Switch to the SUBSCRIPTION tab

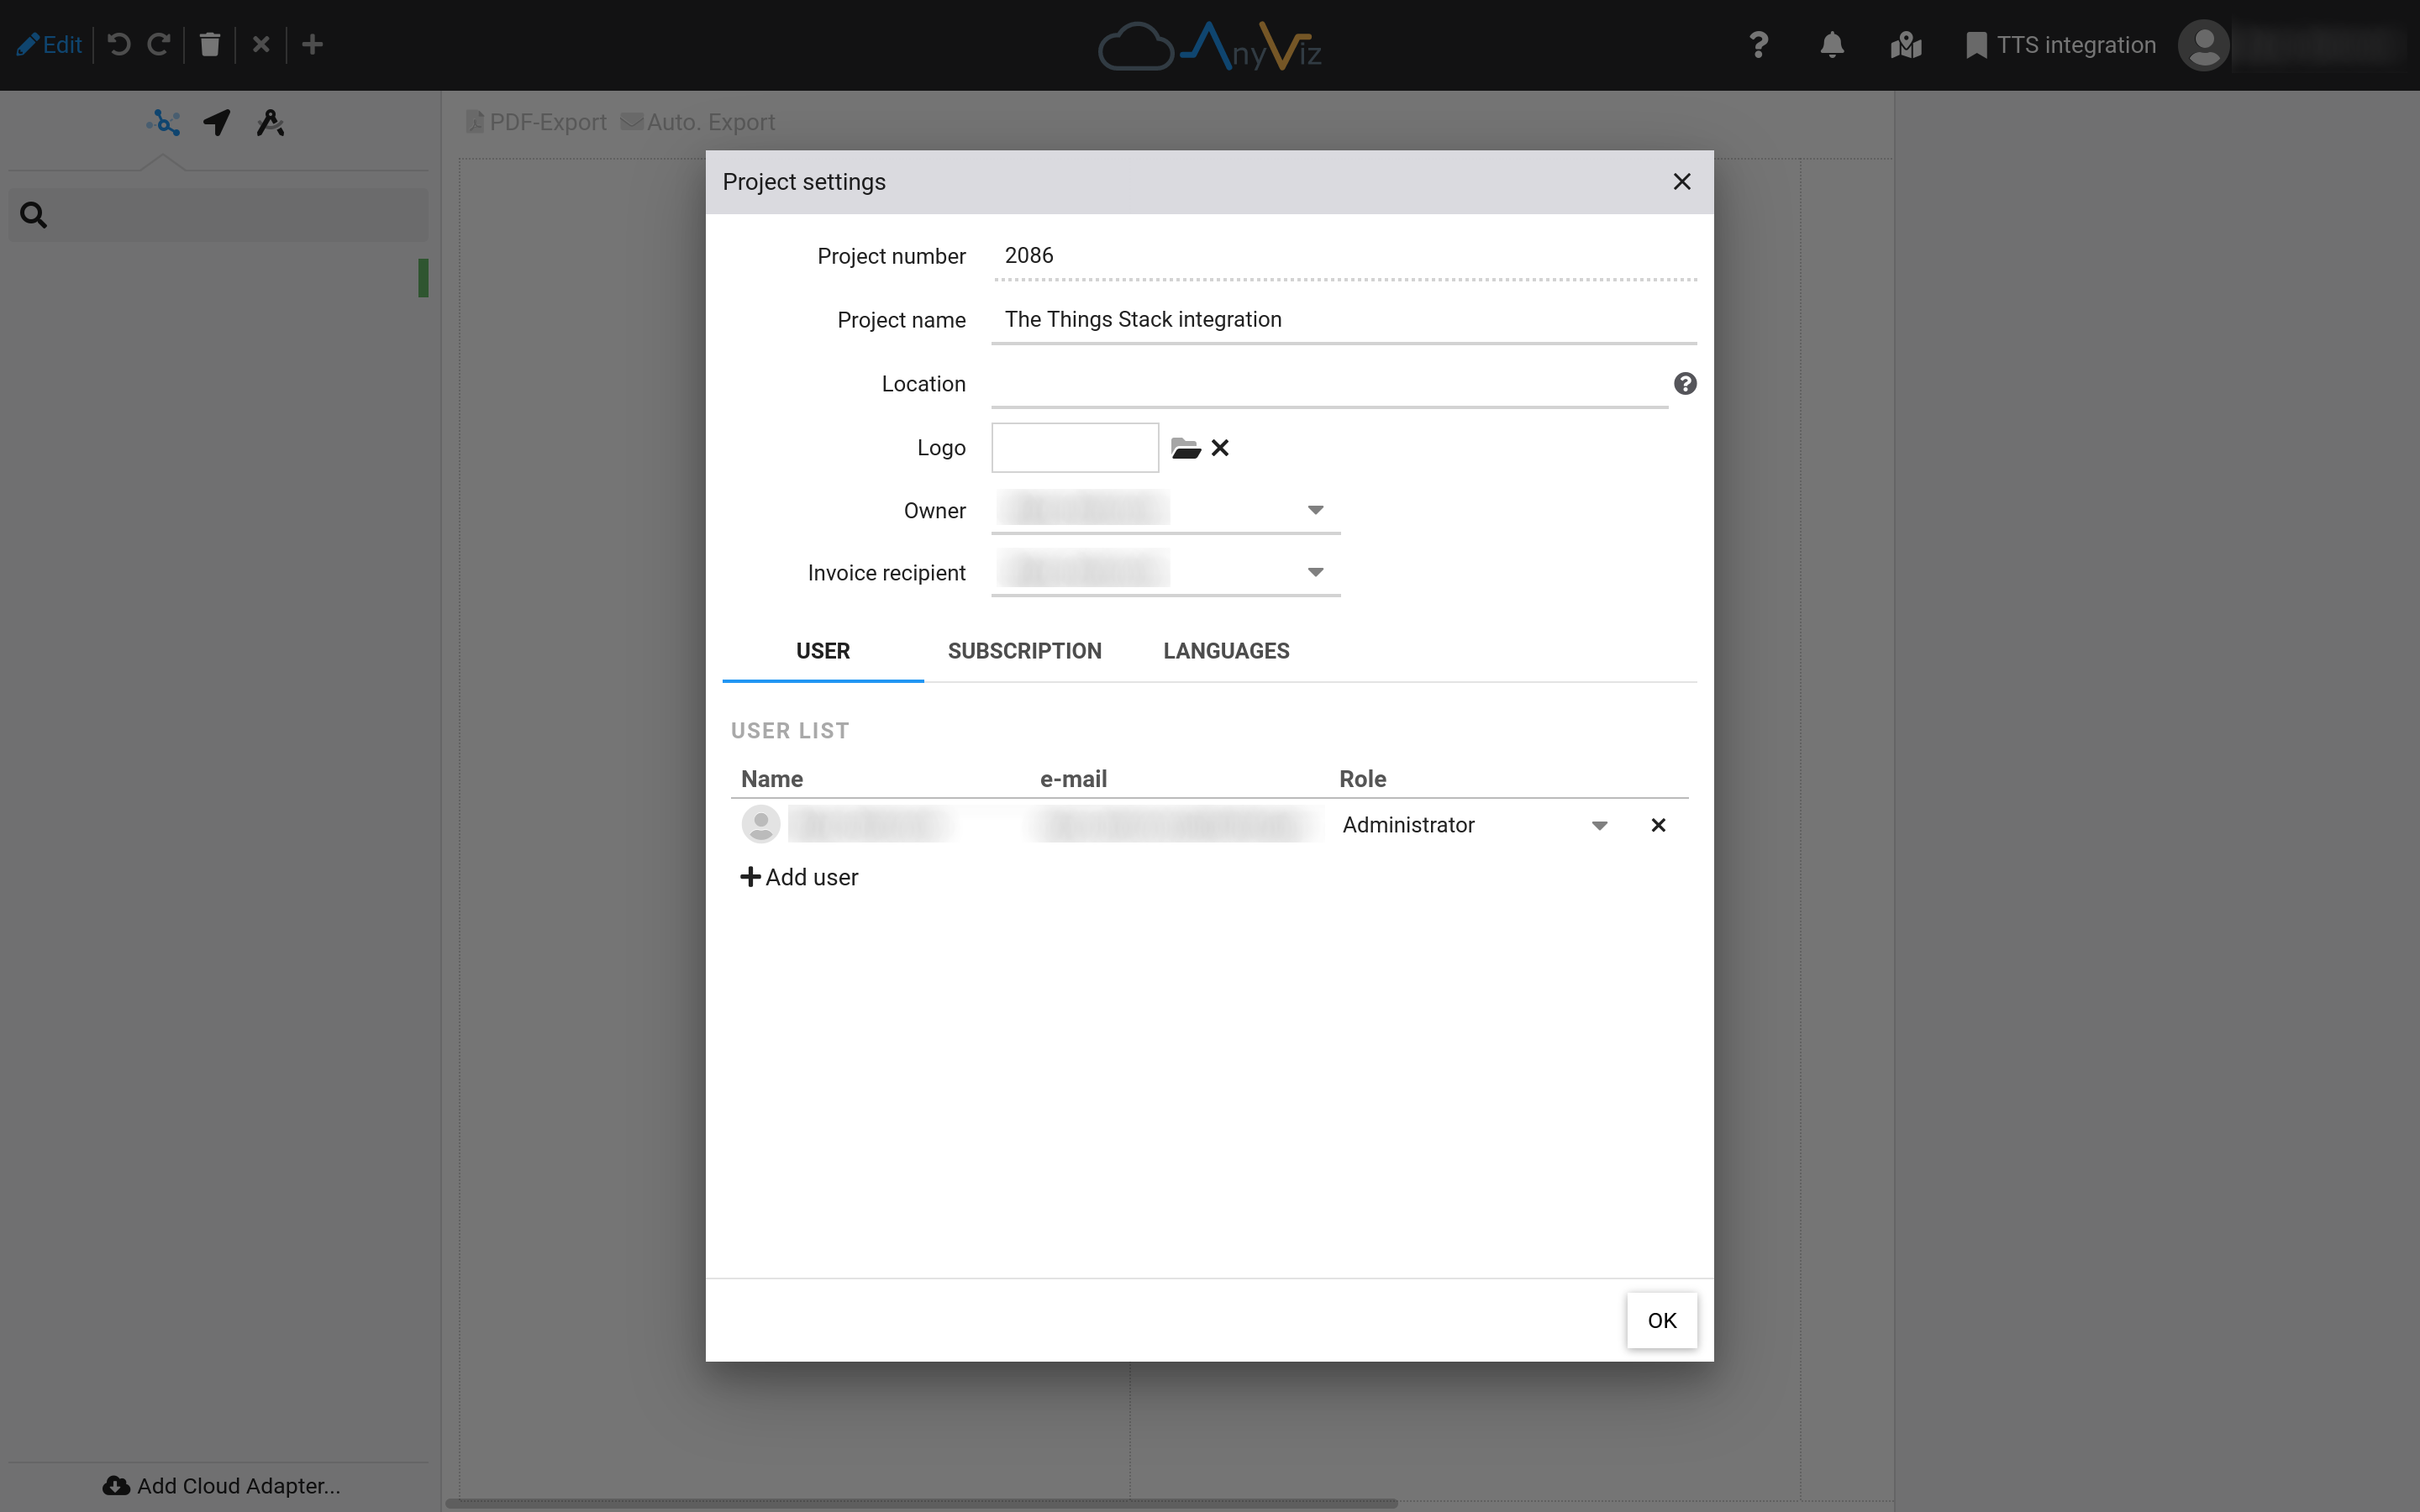point(1024,650)
